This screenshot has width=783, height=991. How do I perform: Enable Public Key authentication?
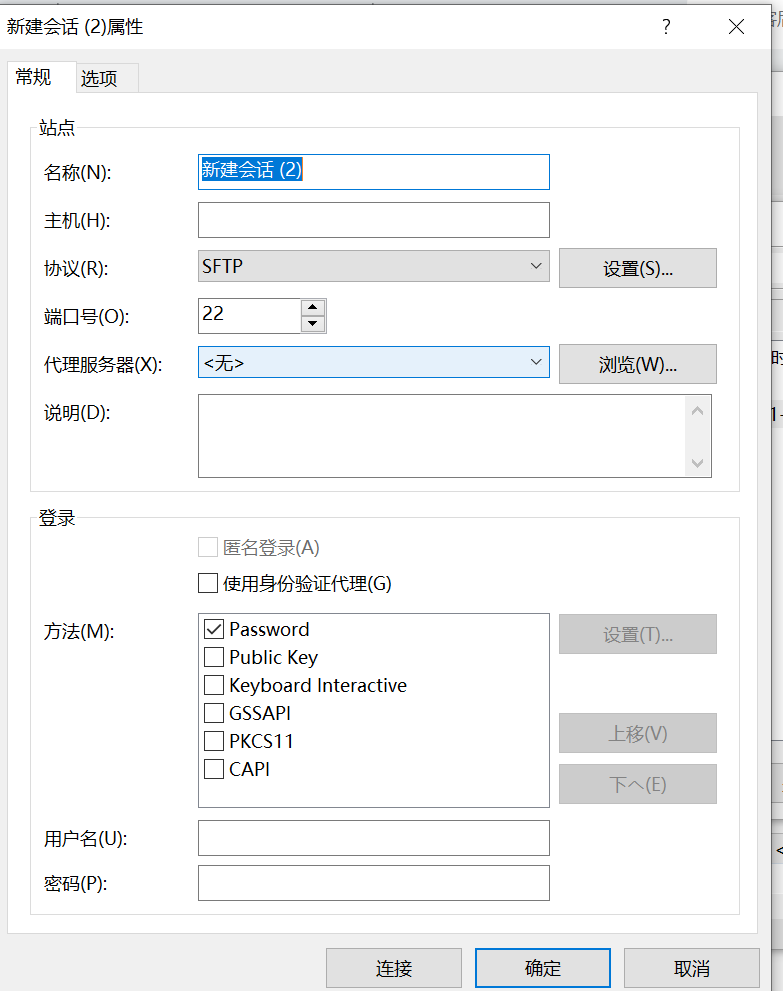point(211,657)
